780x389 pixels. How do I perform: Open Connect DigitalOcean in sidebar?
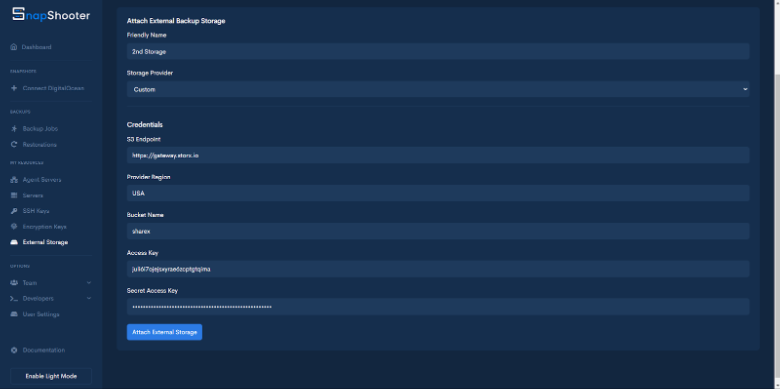pyautogui.click(x=53, y=88)
